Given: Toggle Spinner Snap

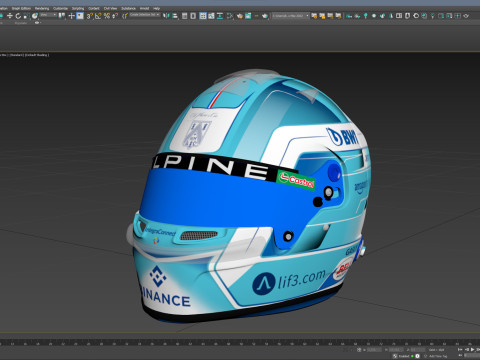Looking at the screenshot, I should pos(115,16).
